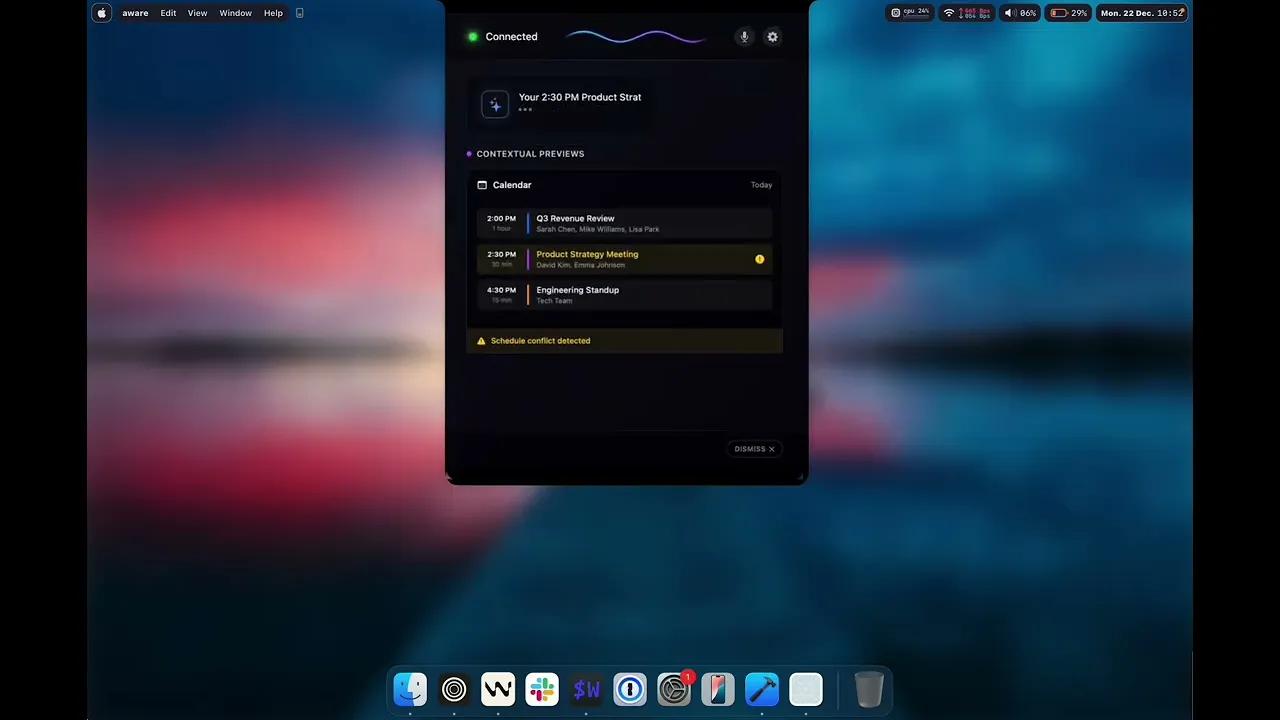
Task: Click the 4:30 PM time label
Action: [x=501, y=290]
